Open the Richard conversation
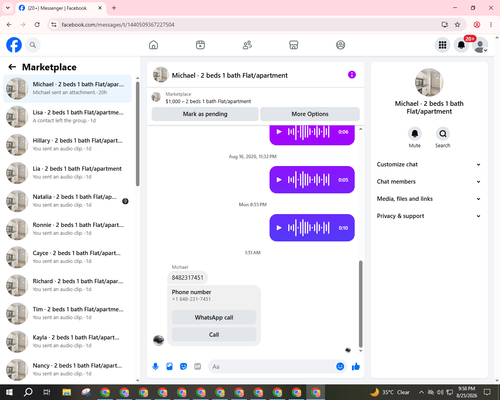 click(67, 285)
